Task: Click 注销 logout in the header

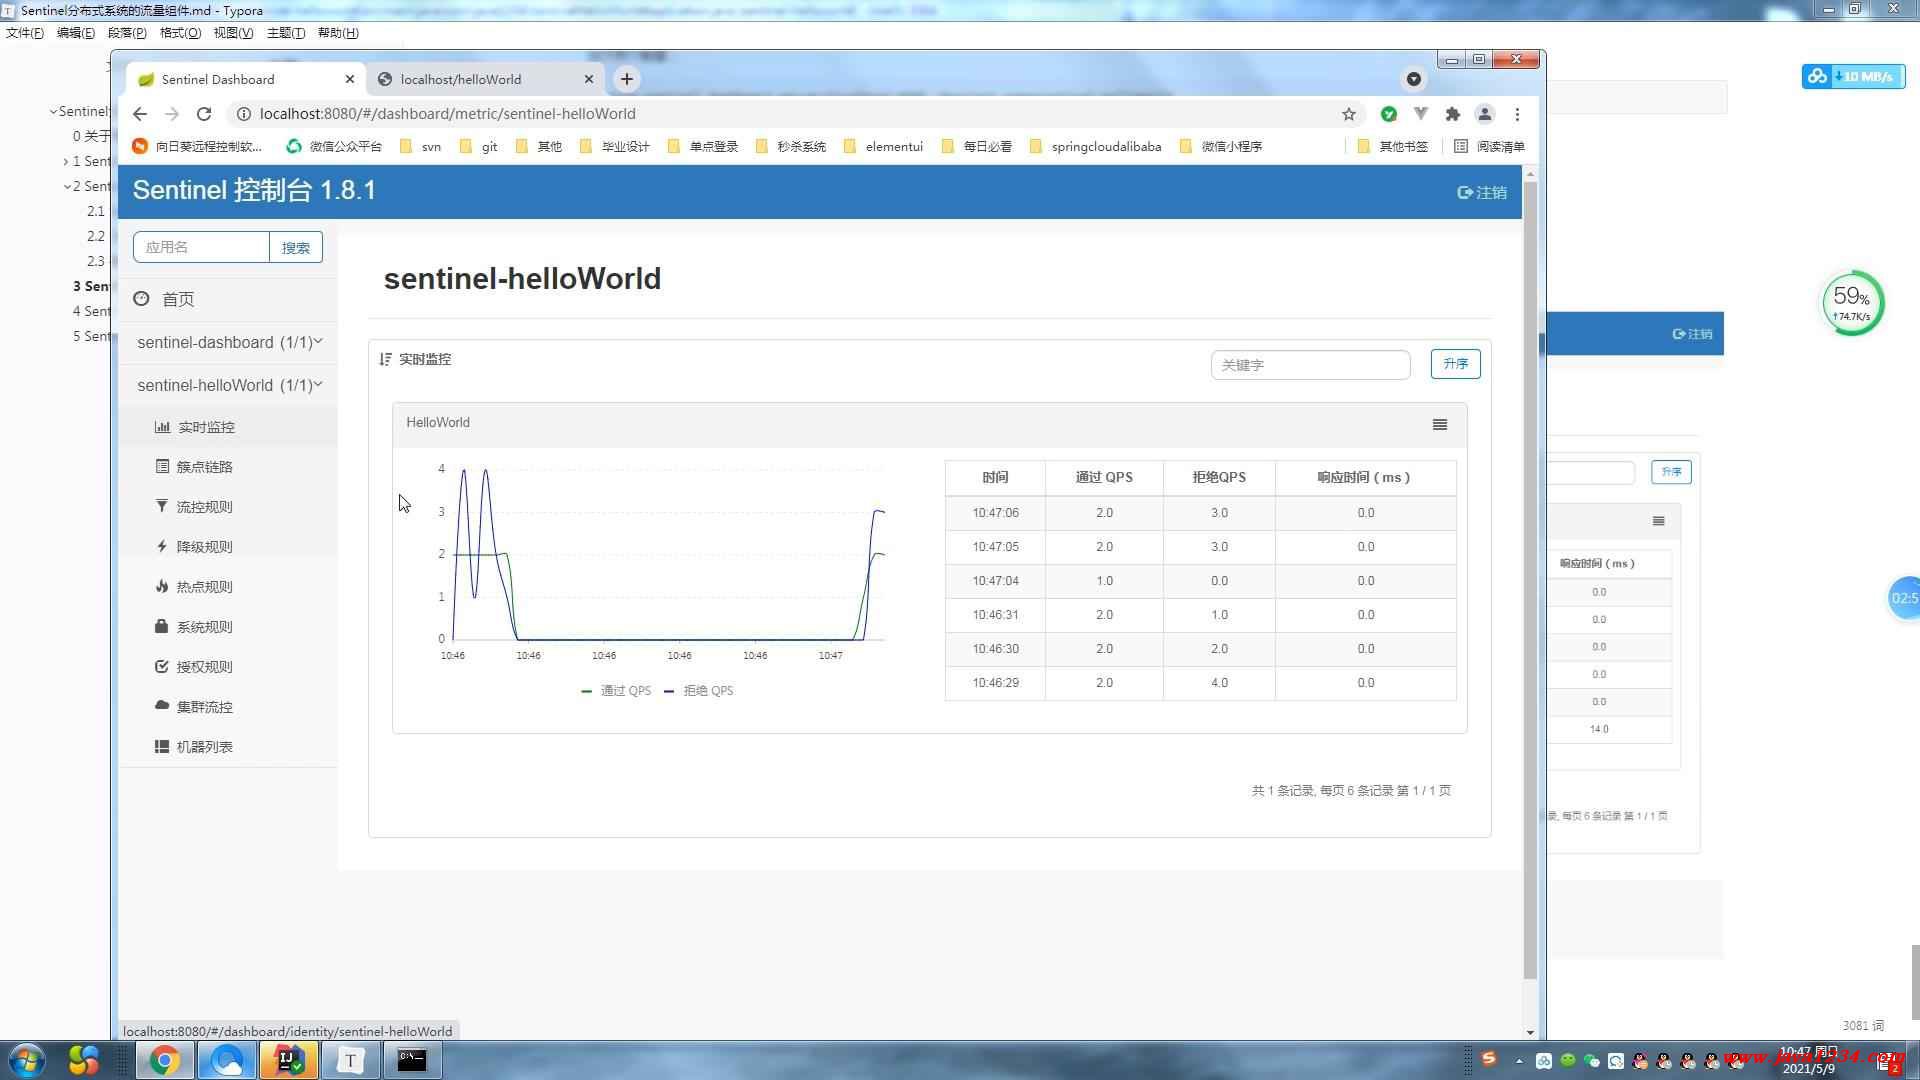Action: [1482, 192]
